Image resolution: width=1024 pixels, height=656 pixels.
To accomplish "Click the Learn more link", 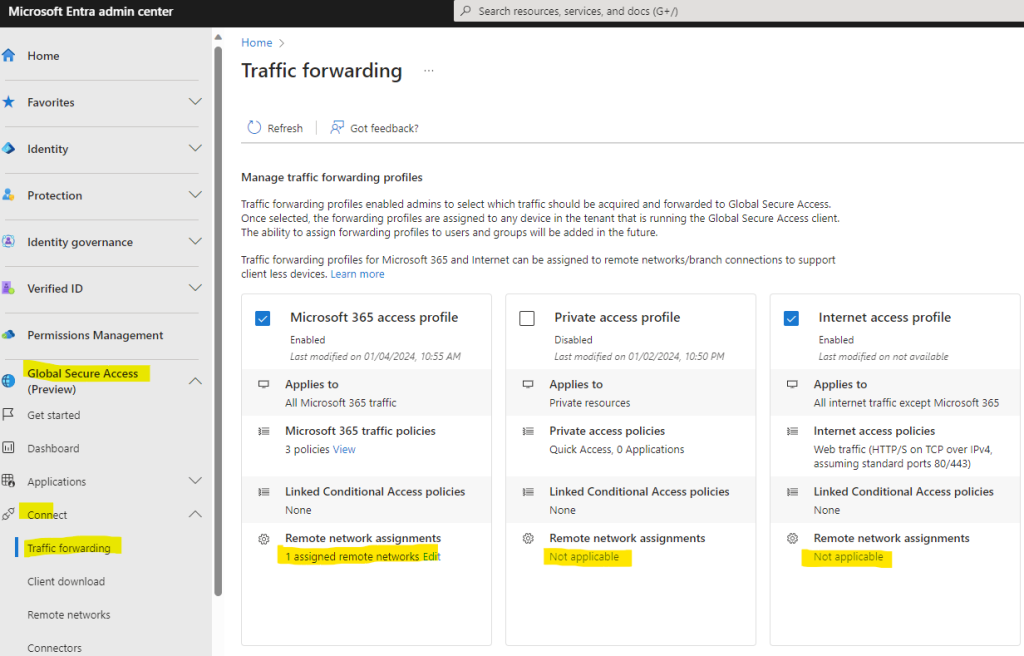I will coord(357,274).
